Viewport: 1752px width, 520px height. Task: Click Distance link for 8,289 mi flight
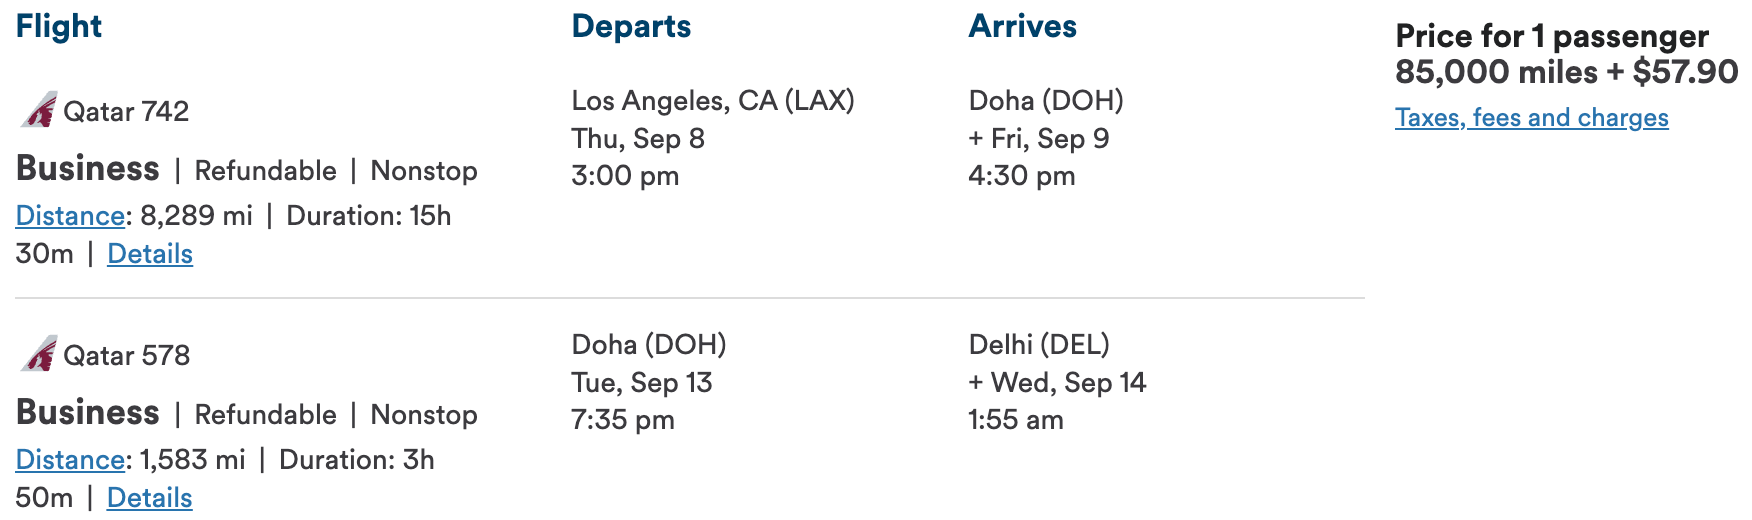point(70,216)
